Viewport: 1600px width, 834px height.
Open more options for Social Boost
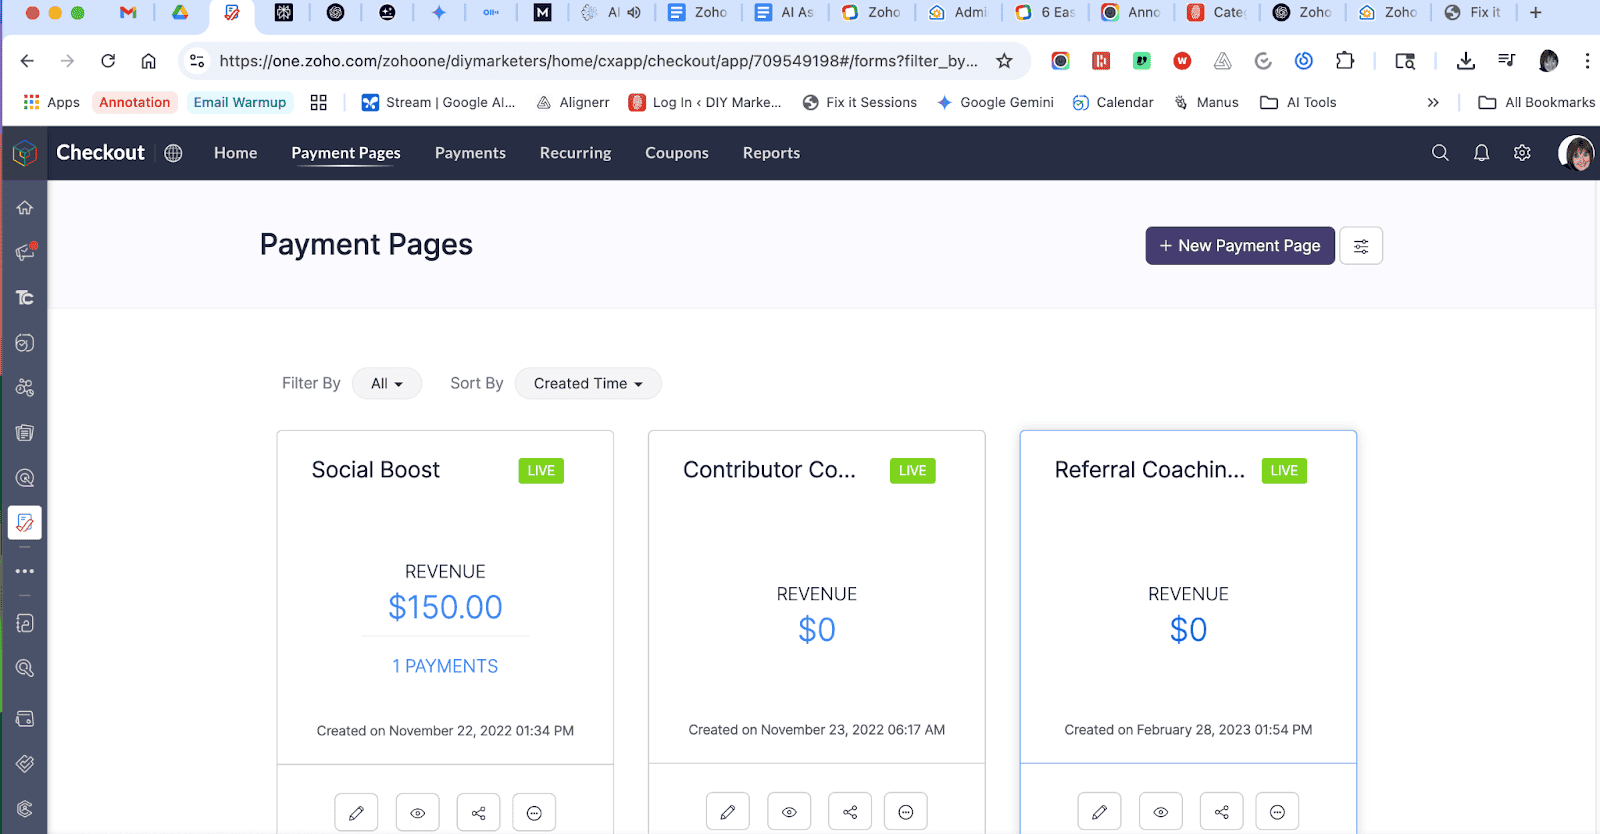(x=534, y=813)
